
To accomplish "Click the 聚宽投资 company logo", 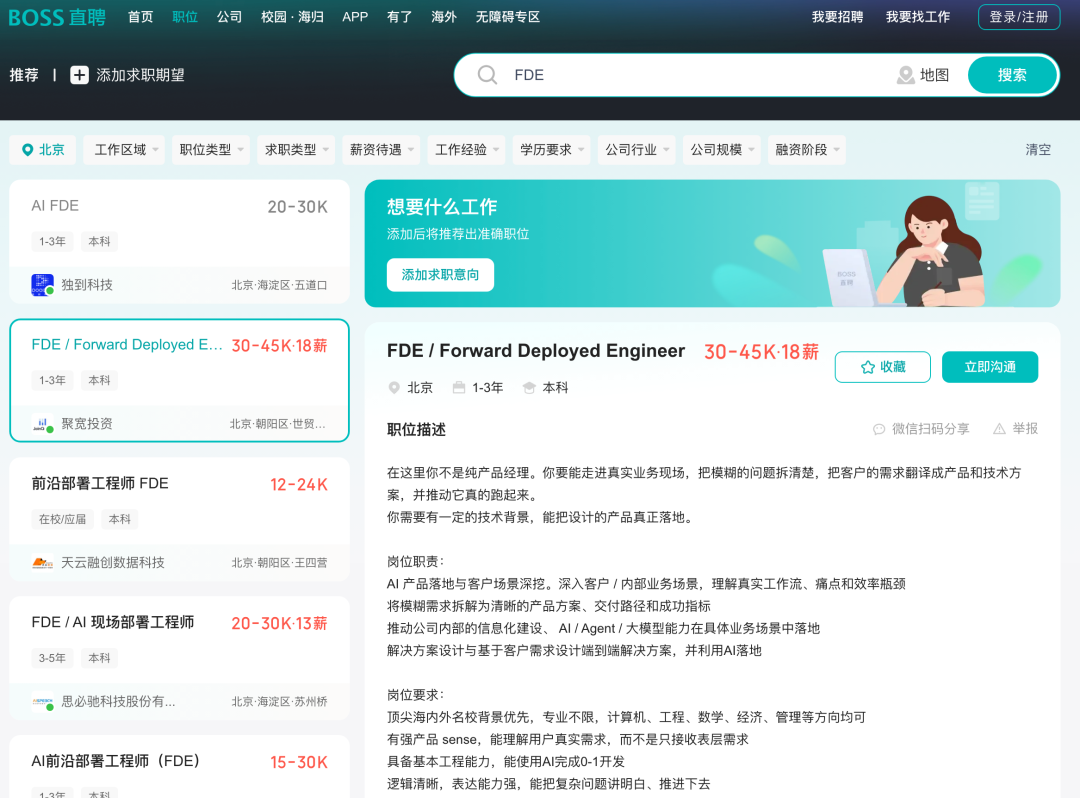I will point(43,423).
